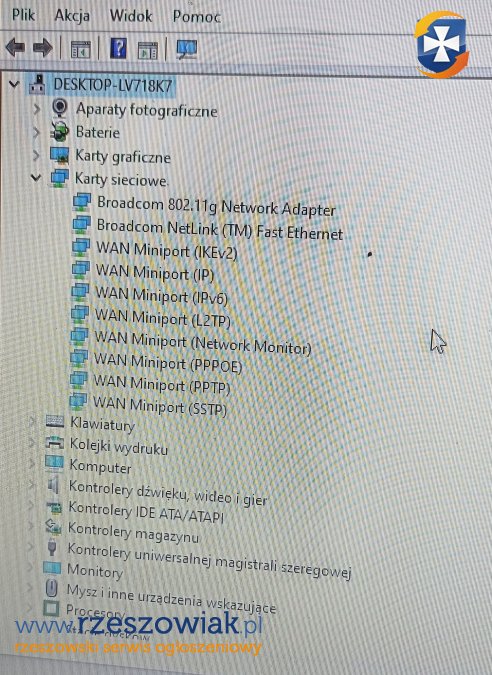
Task: Expand the Karty graficzne category
Action: [37, 155]
